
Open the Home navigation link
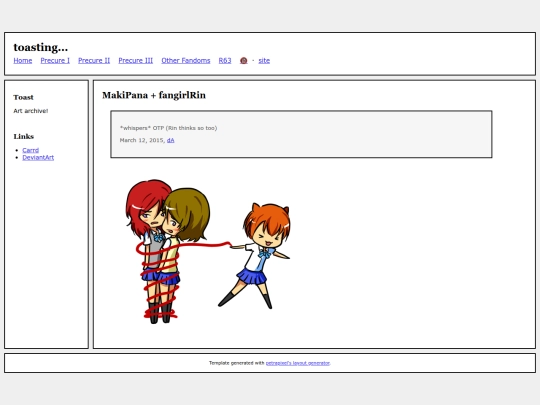point(23,61)
